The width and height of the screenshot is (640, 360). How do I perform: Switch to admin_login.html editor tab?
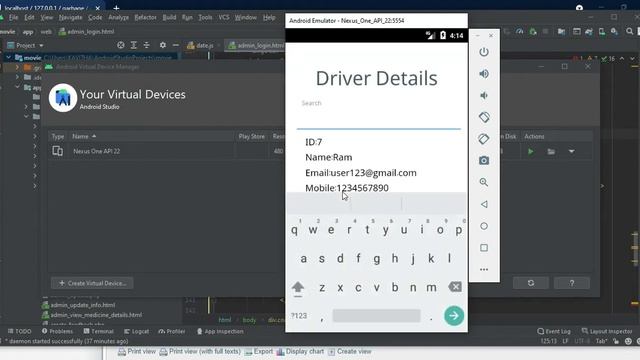pos(256,45)
